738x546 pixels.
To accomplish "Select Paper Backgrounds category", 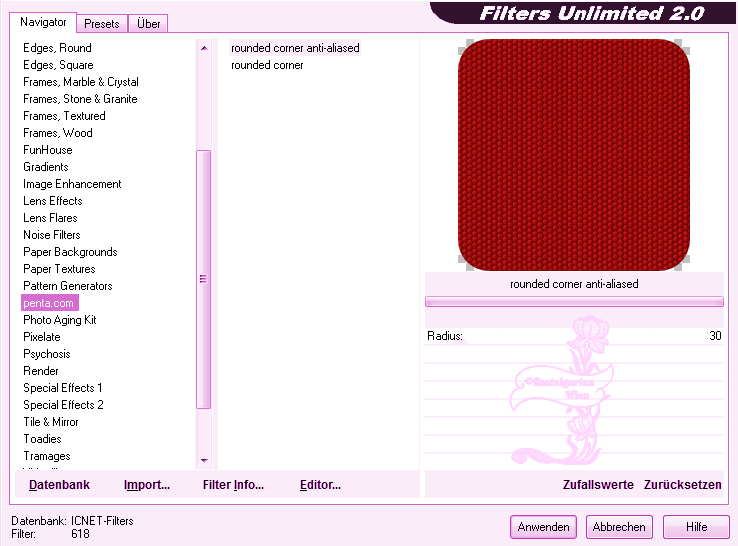I will pos(70,252).
